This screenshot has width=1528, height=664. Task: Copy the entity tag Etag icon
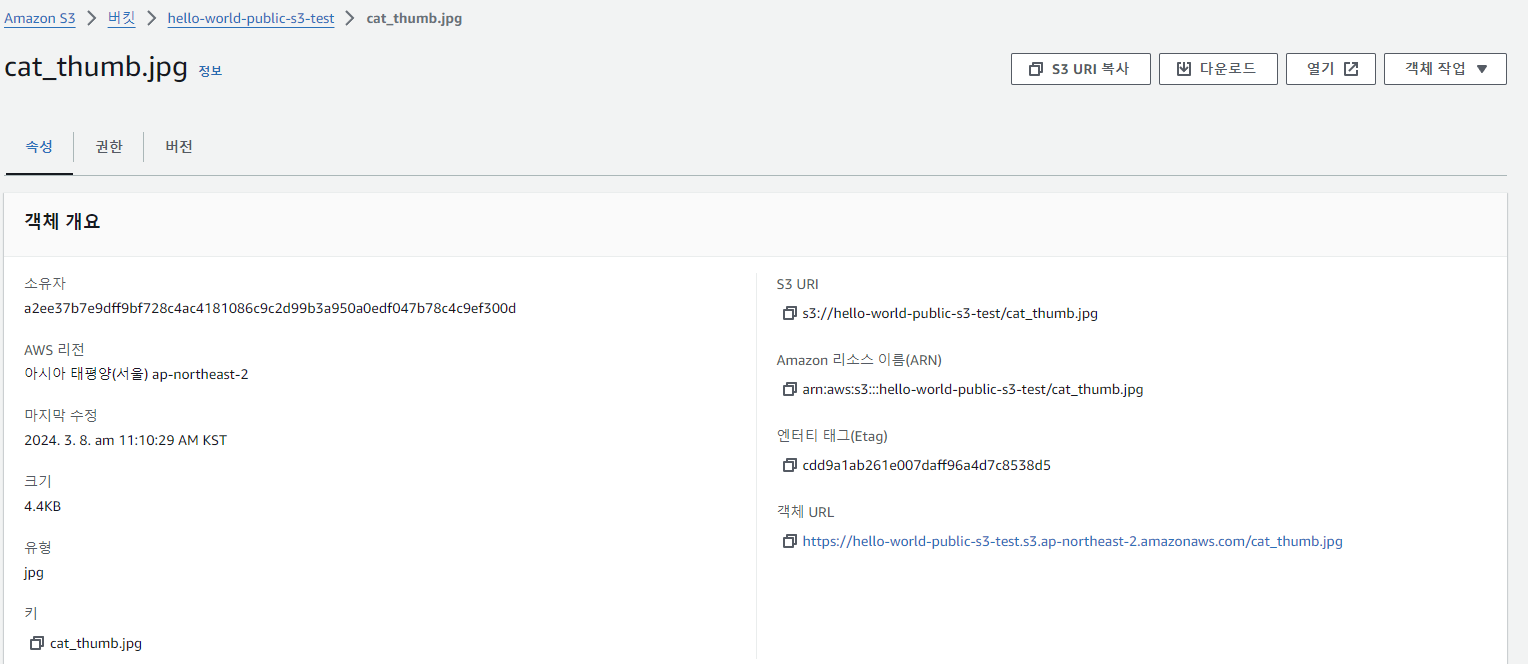pyautogui.click(x=790, y=466)
